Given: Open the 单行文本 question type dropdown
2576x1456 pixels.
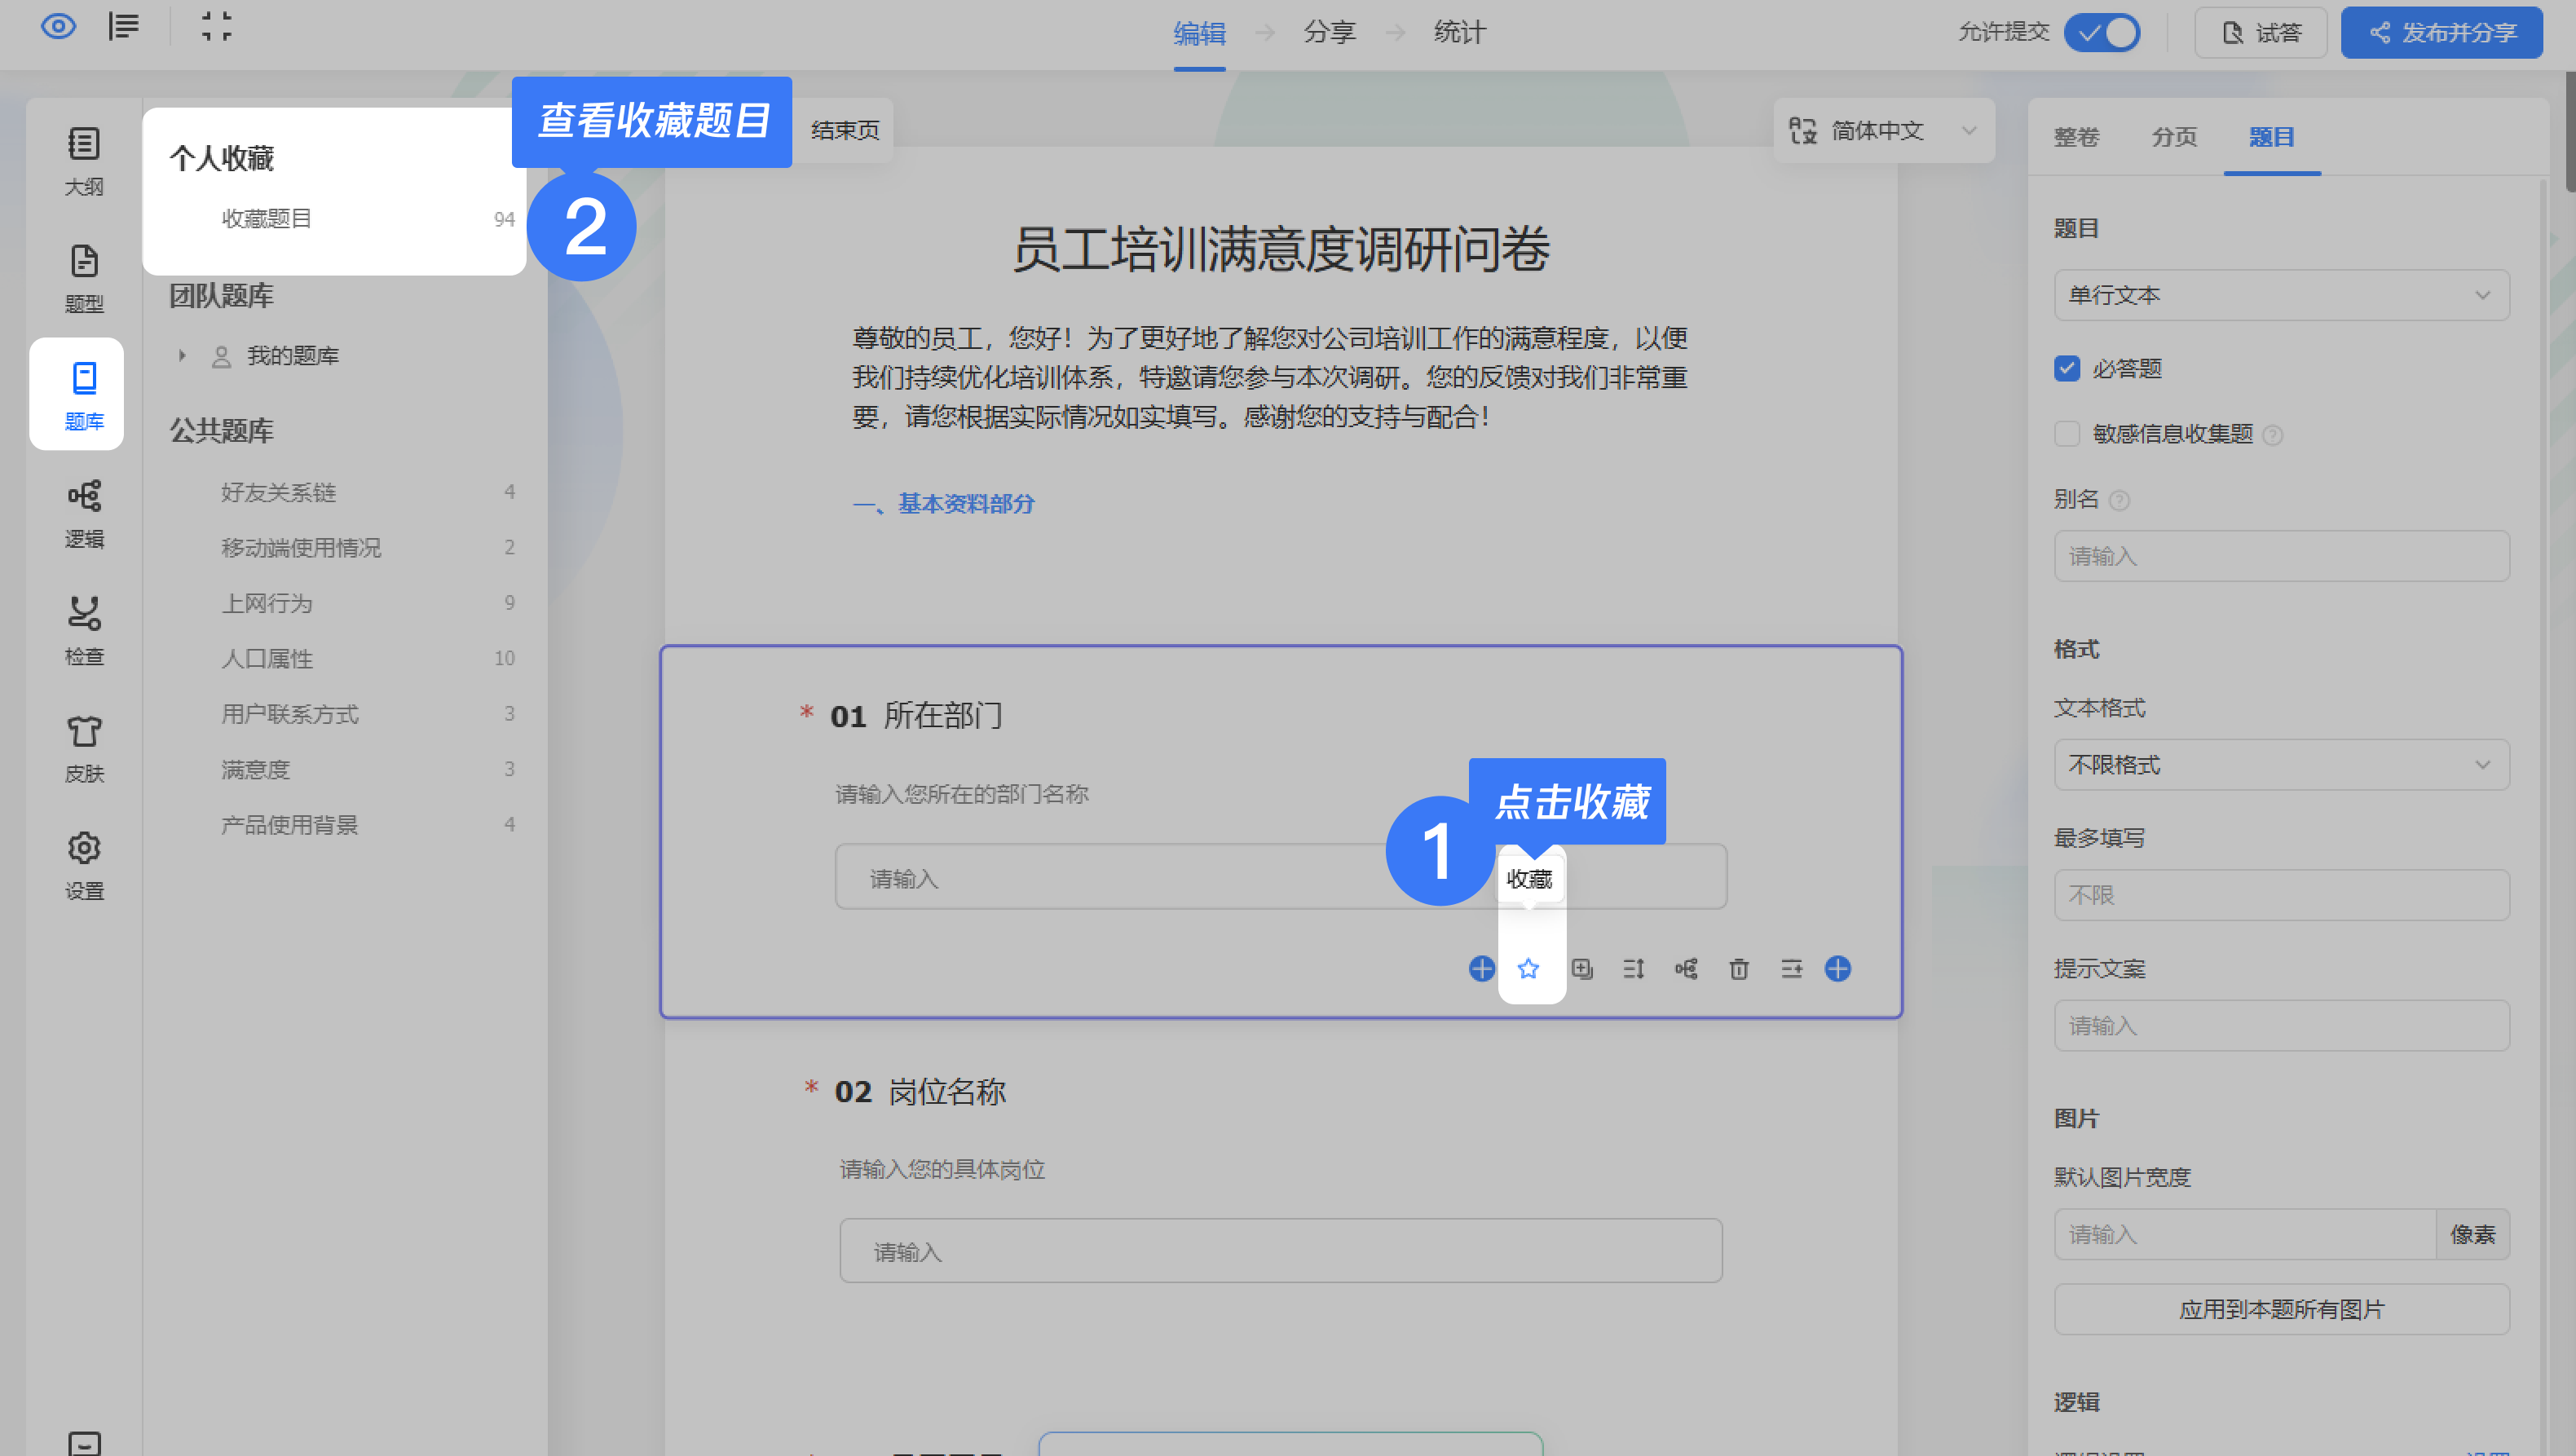Looking at the screenshot, I should pyautogui.click(x=2281, y=295).
